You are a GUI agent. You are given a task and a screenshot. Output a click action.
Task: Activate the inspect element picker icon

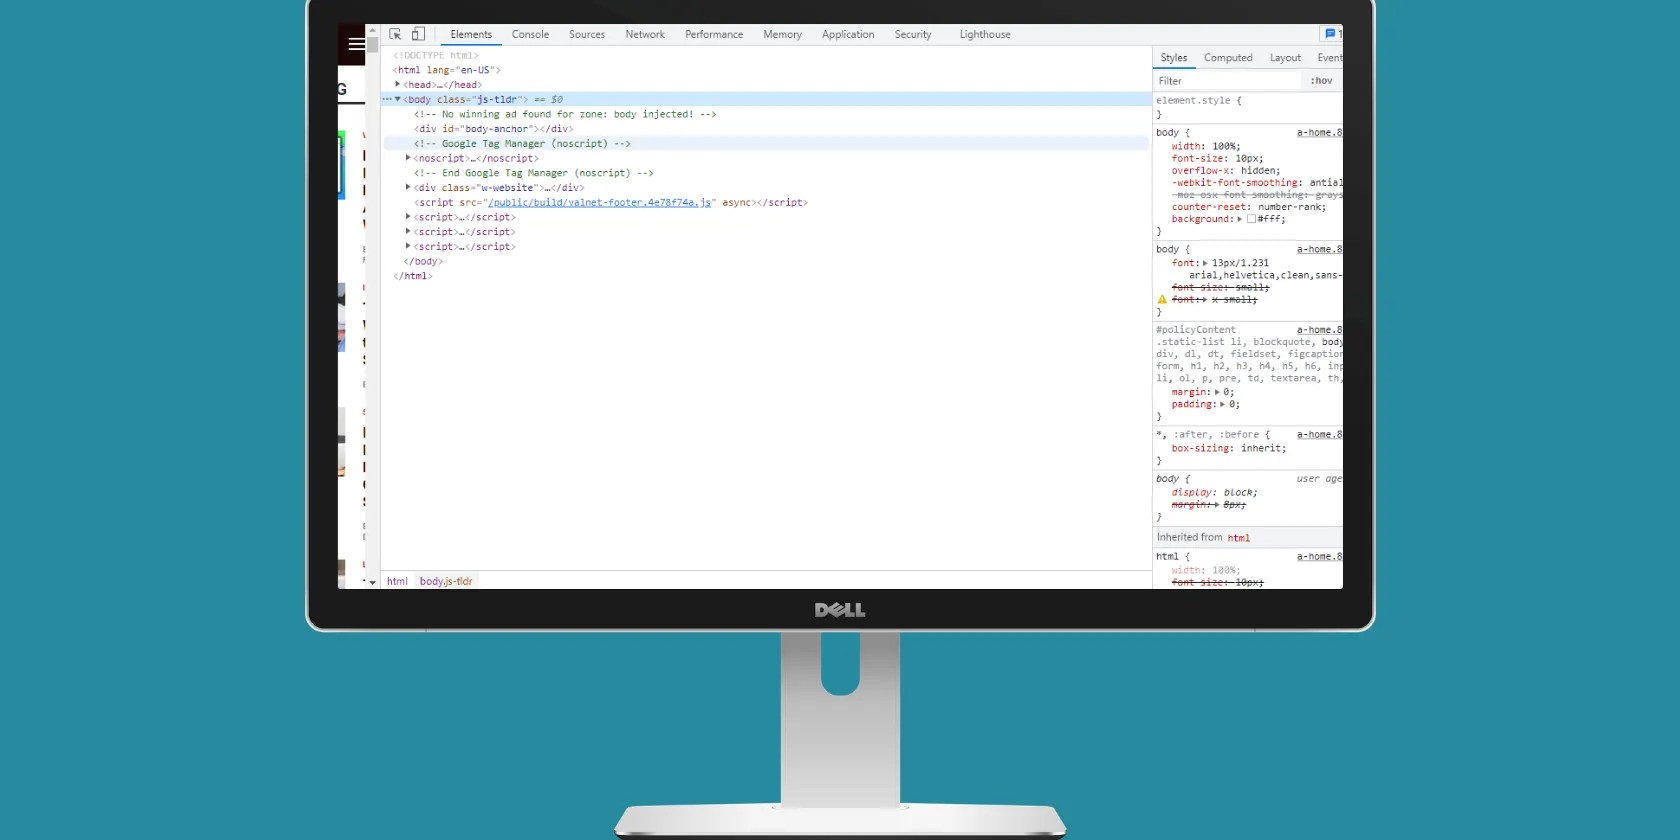pyautogui.click(x=395, y=34)
